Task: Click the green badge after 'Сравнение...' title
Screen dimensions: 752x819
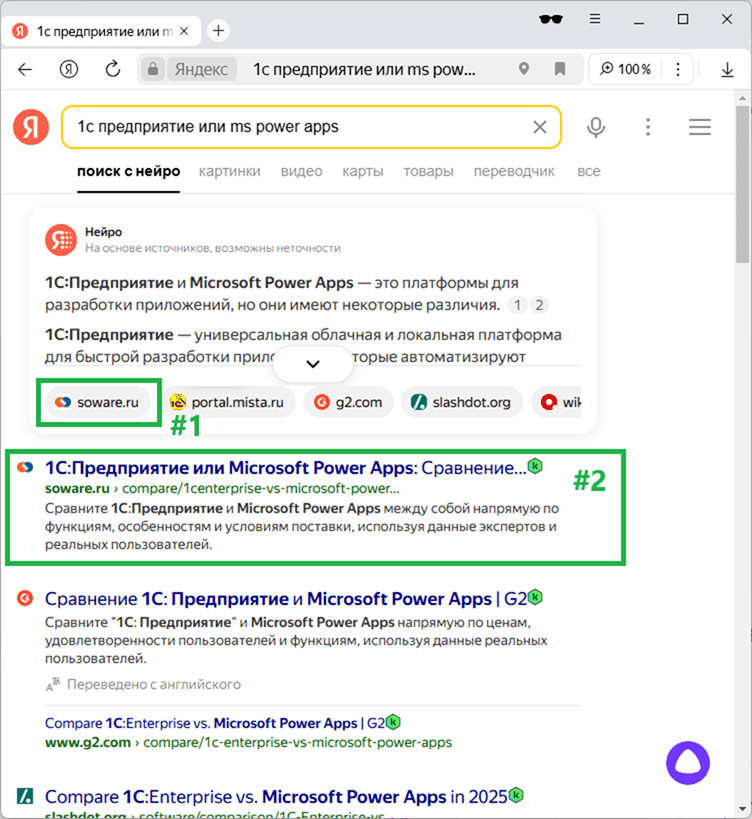Action: tap(535, 465)
